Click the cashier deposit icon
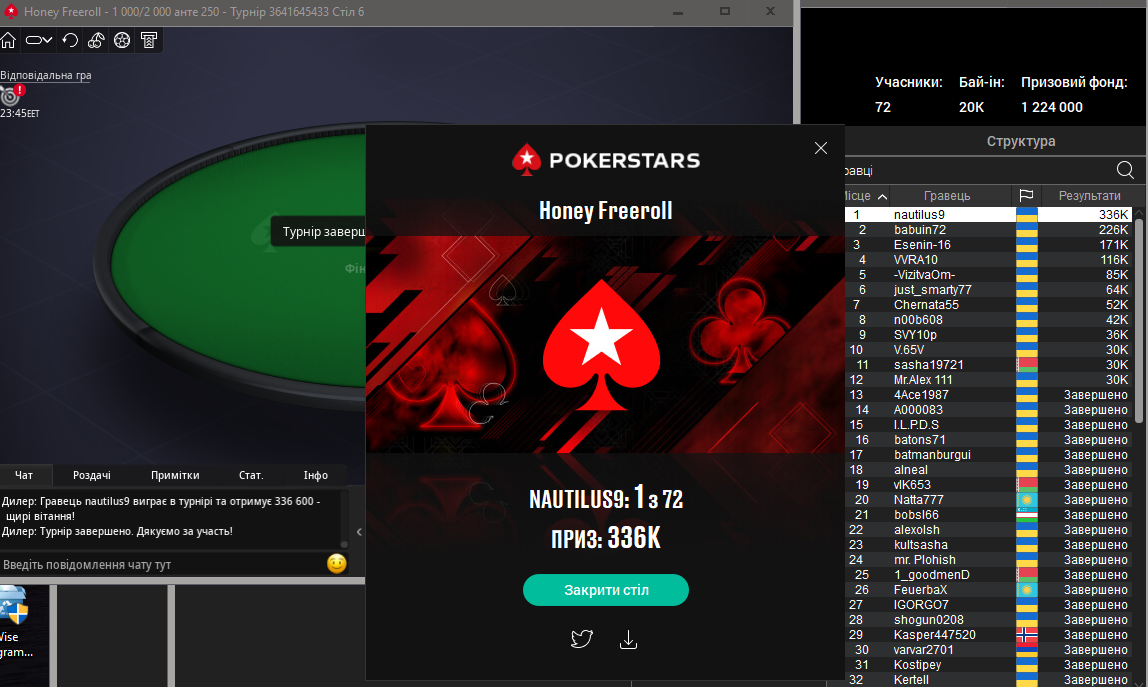 [x=149, y=40]
